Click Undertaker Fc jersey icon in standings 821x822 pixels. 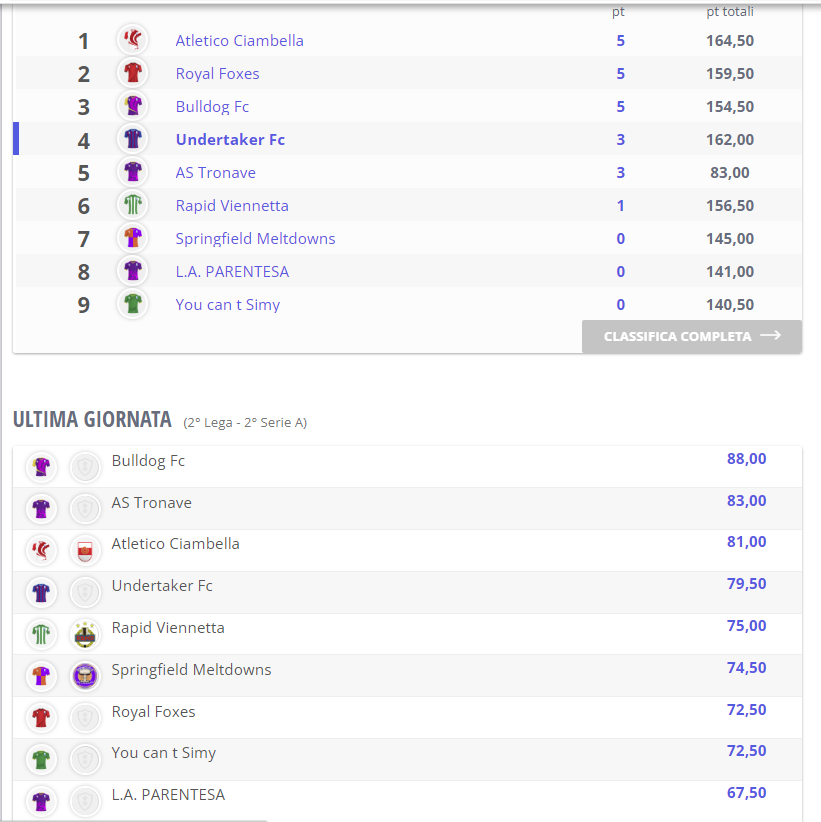133,139
